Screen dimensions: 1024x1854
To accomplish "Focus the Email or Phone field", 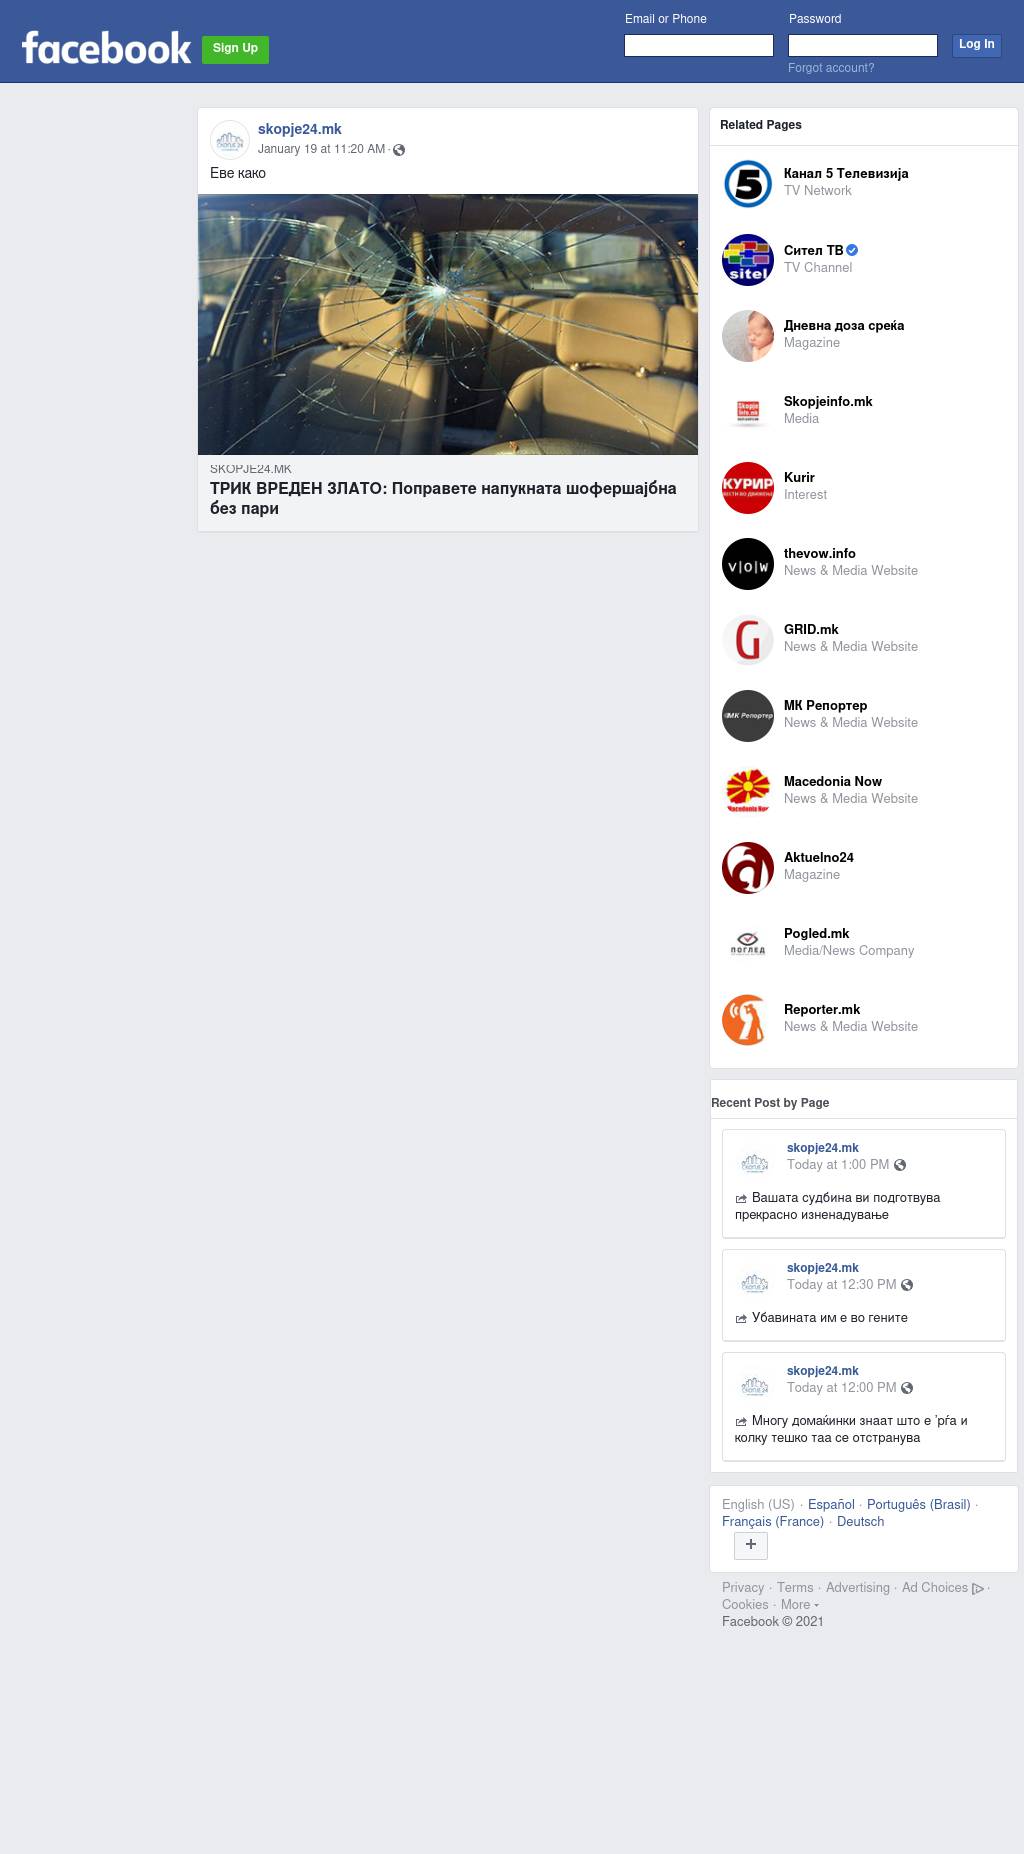I will pos(699,46).
